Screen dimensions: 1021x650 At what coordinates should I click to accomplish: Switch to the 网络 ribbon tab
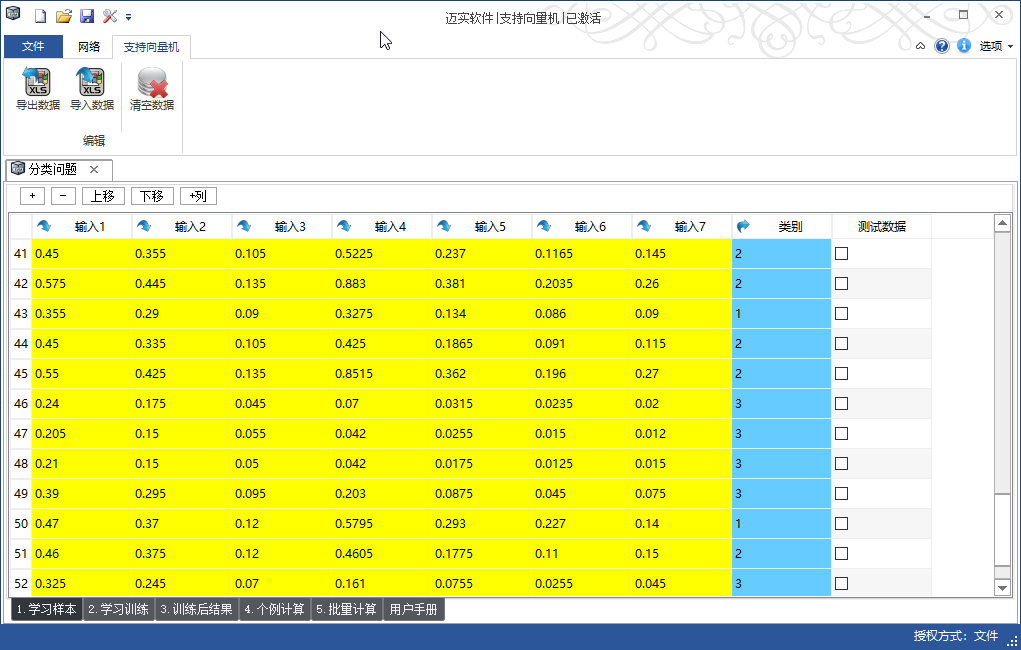click(x=89, y=47)
